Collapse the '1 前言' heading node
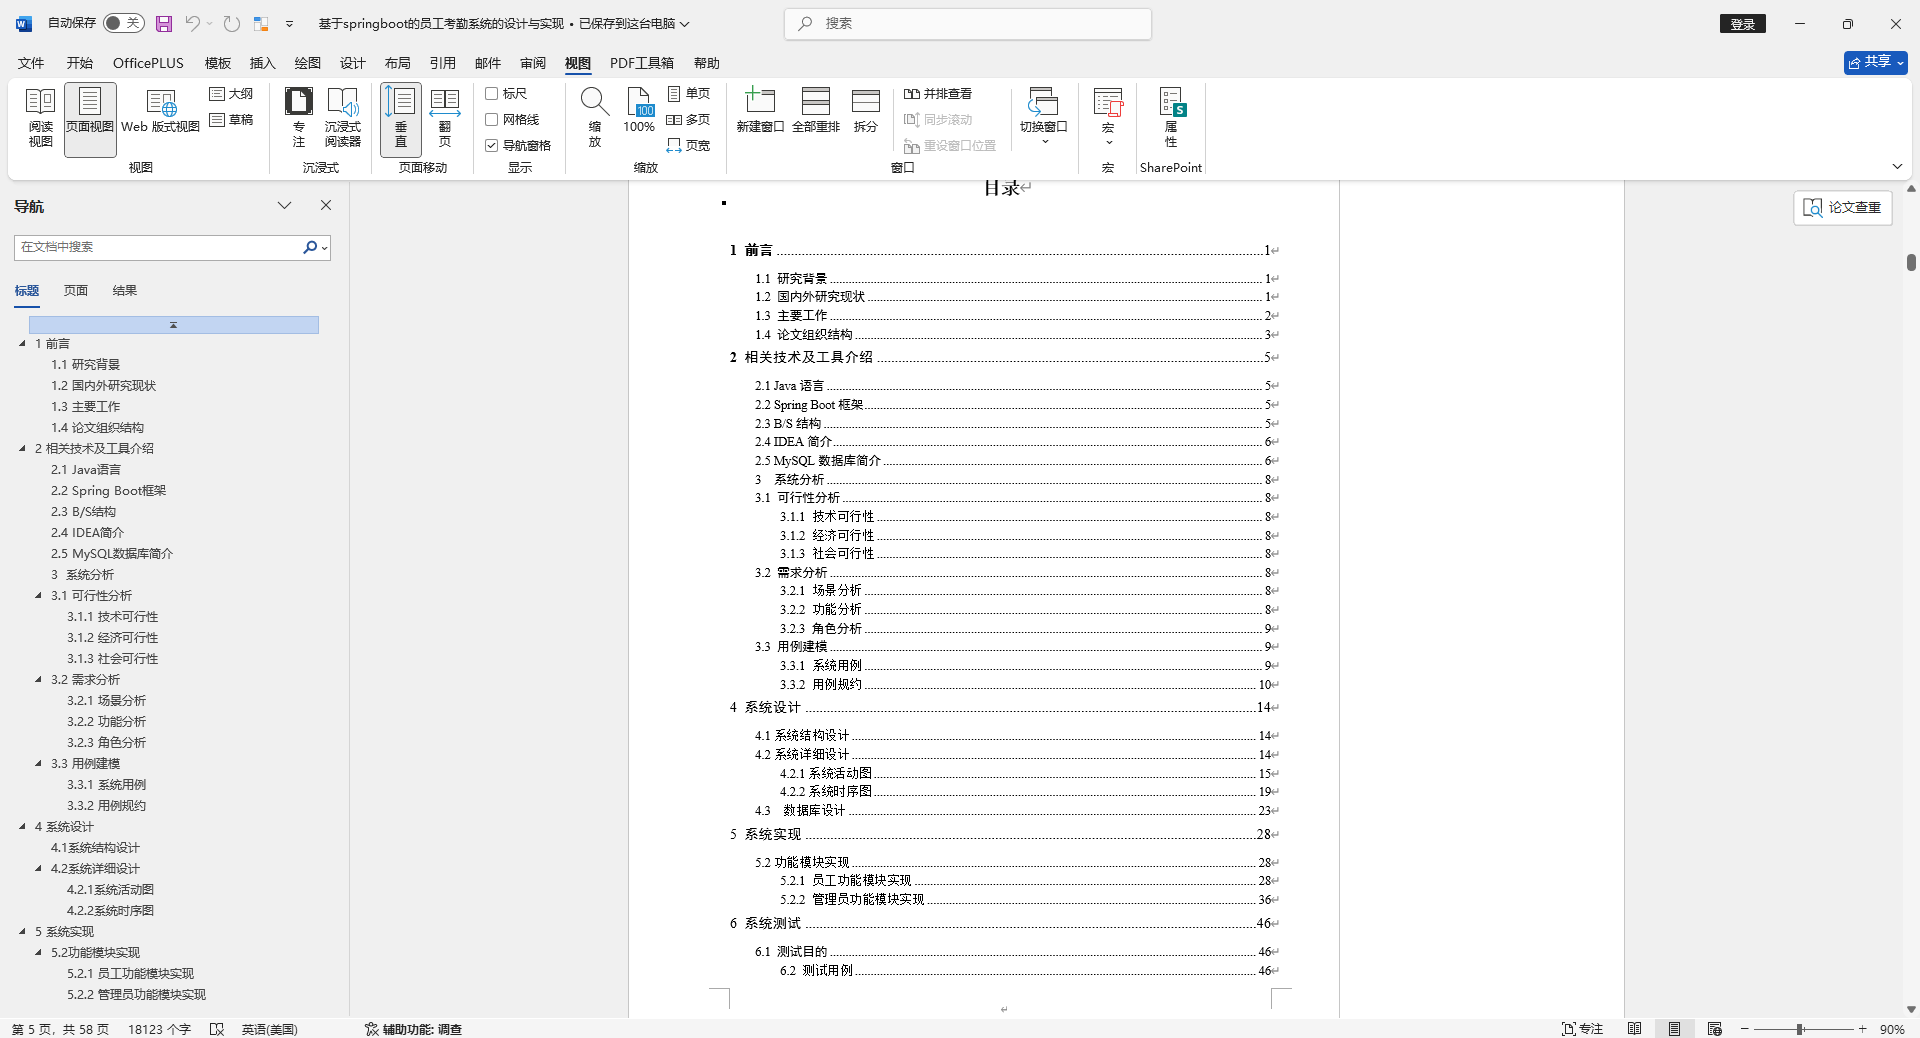Image resolution: width=1920 pixels, height=1038 pixels. tap(22, 343)
